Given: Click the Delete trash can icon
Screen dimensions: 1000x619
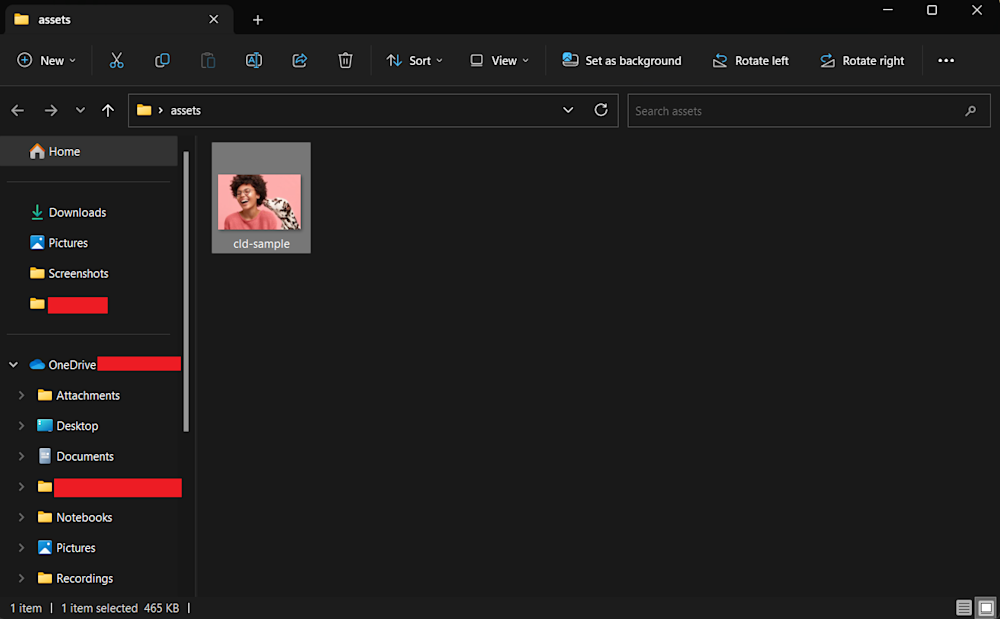Looking at the screenshot, I should (x=345, y=61).
